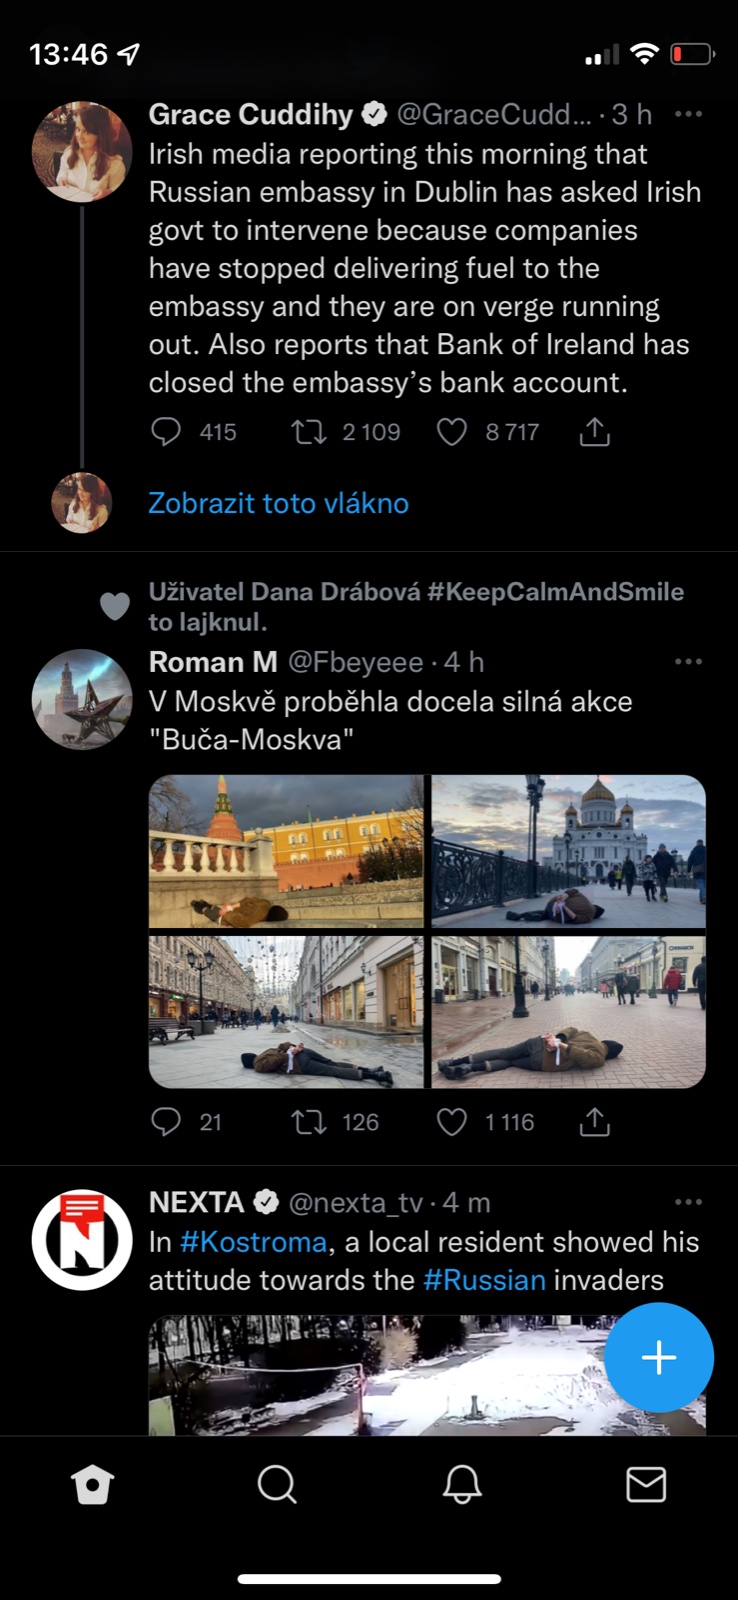
Task: Retweet Grace Cuddihy's embassy tweet
Action: point(308,432)
